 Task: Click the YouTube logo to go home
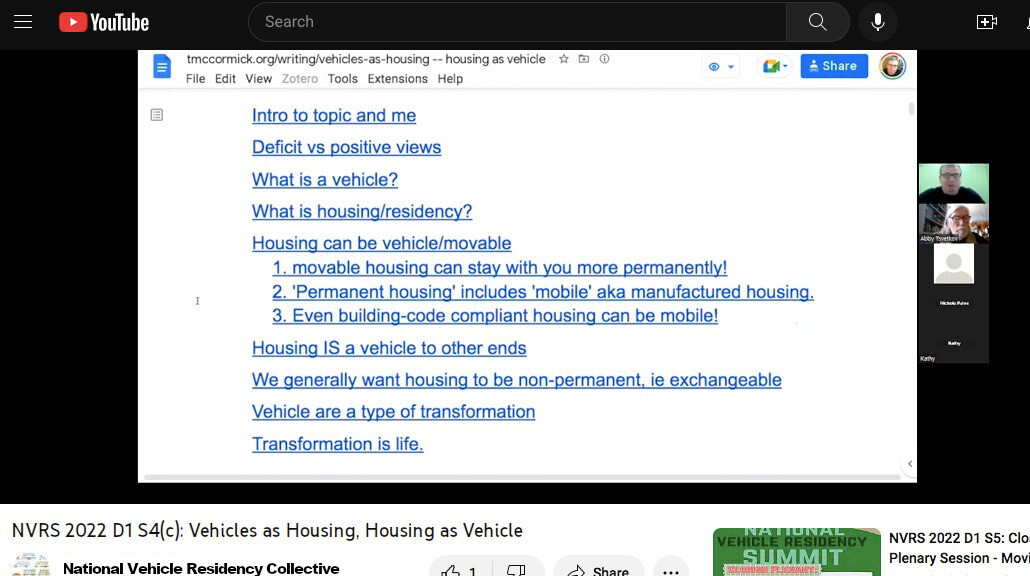click(104, 22)
